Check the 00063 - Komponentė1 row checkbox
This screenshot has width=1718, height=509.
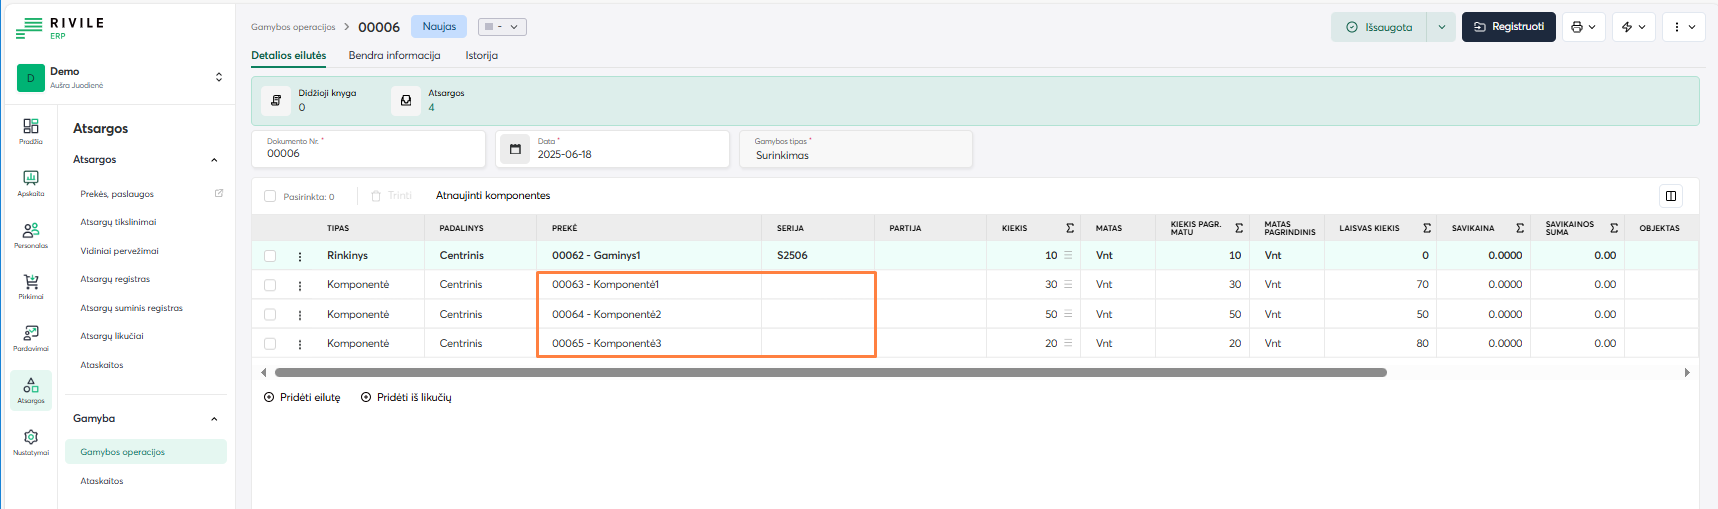click(270, 285)
